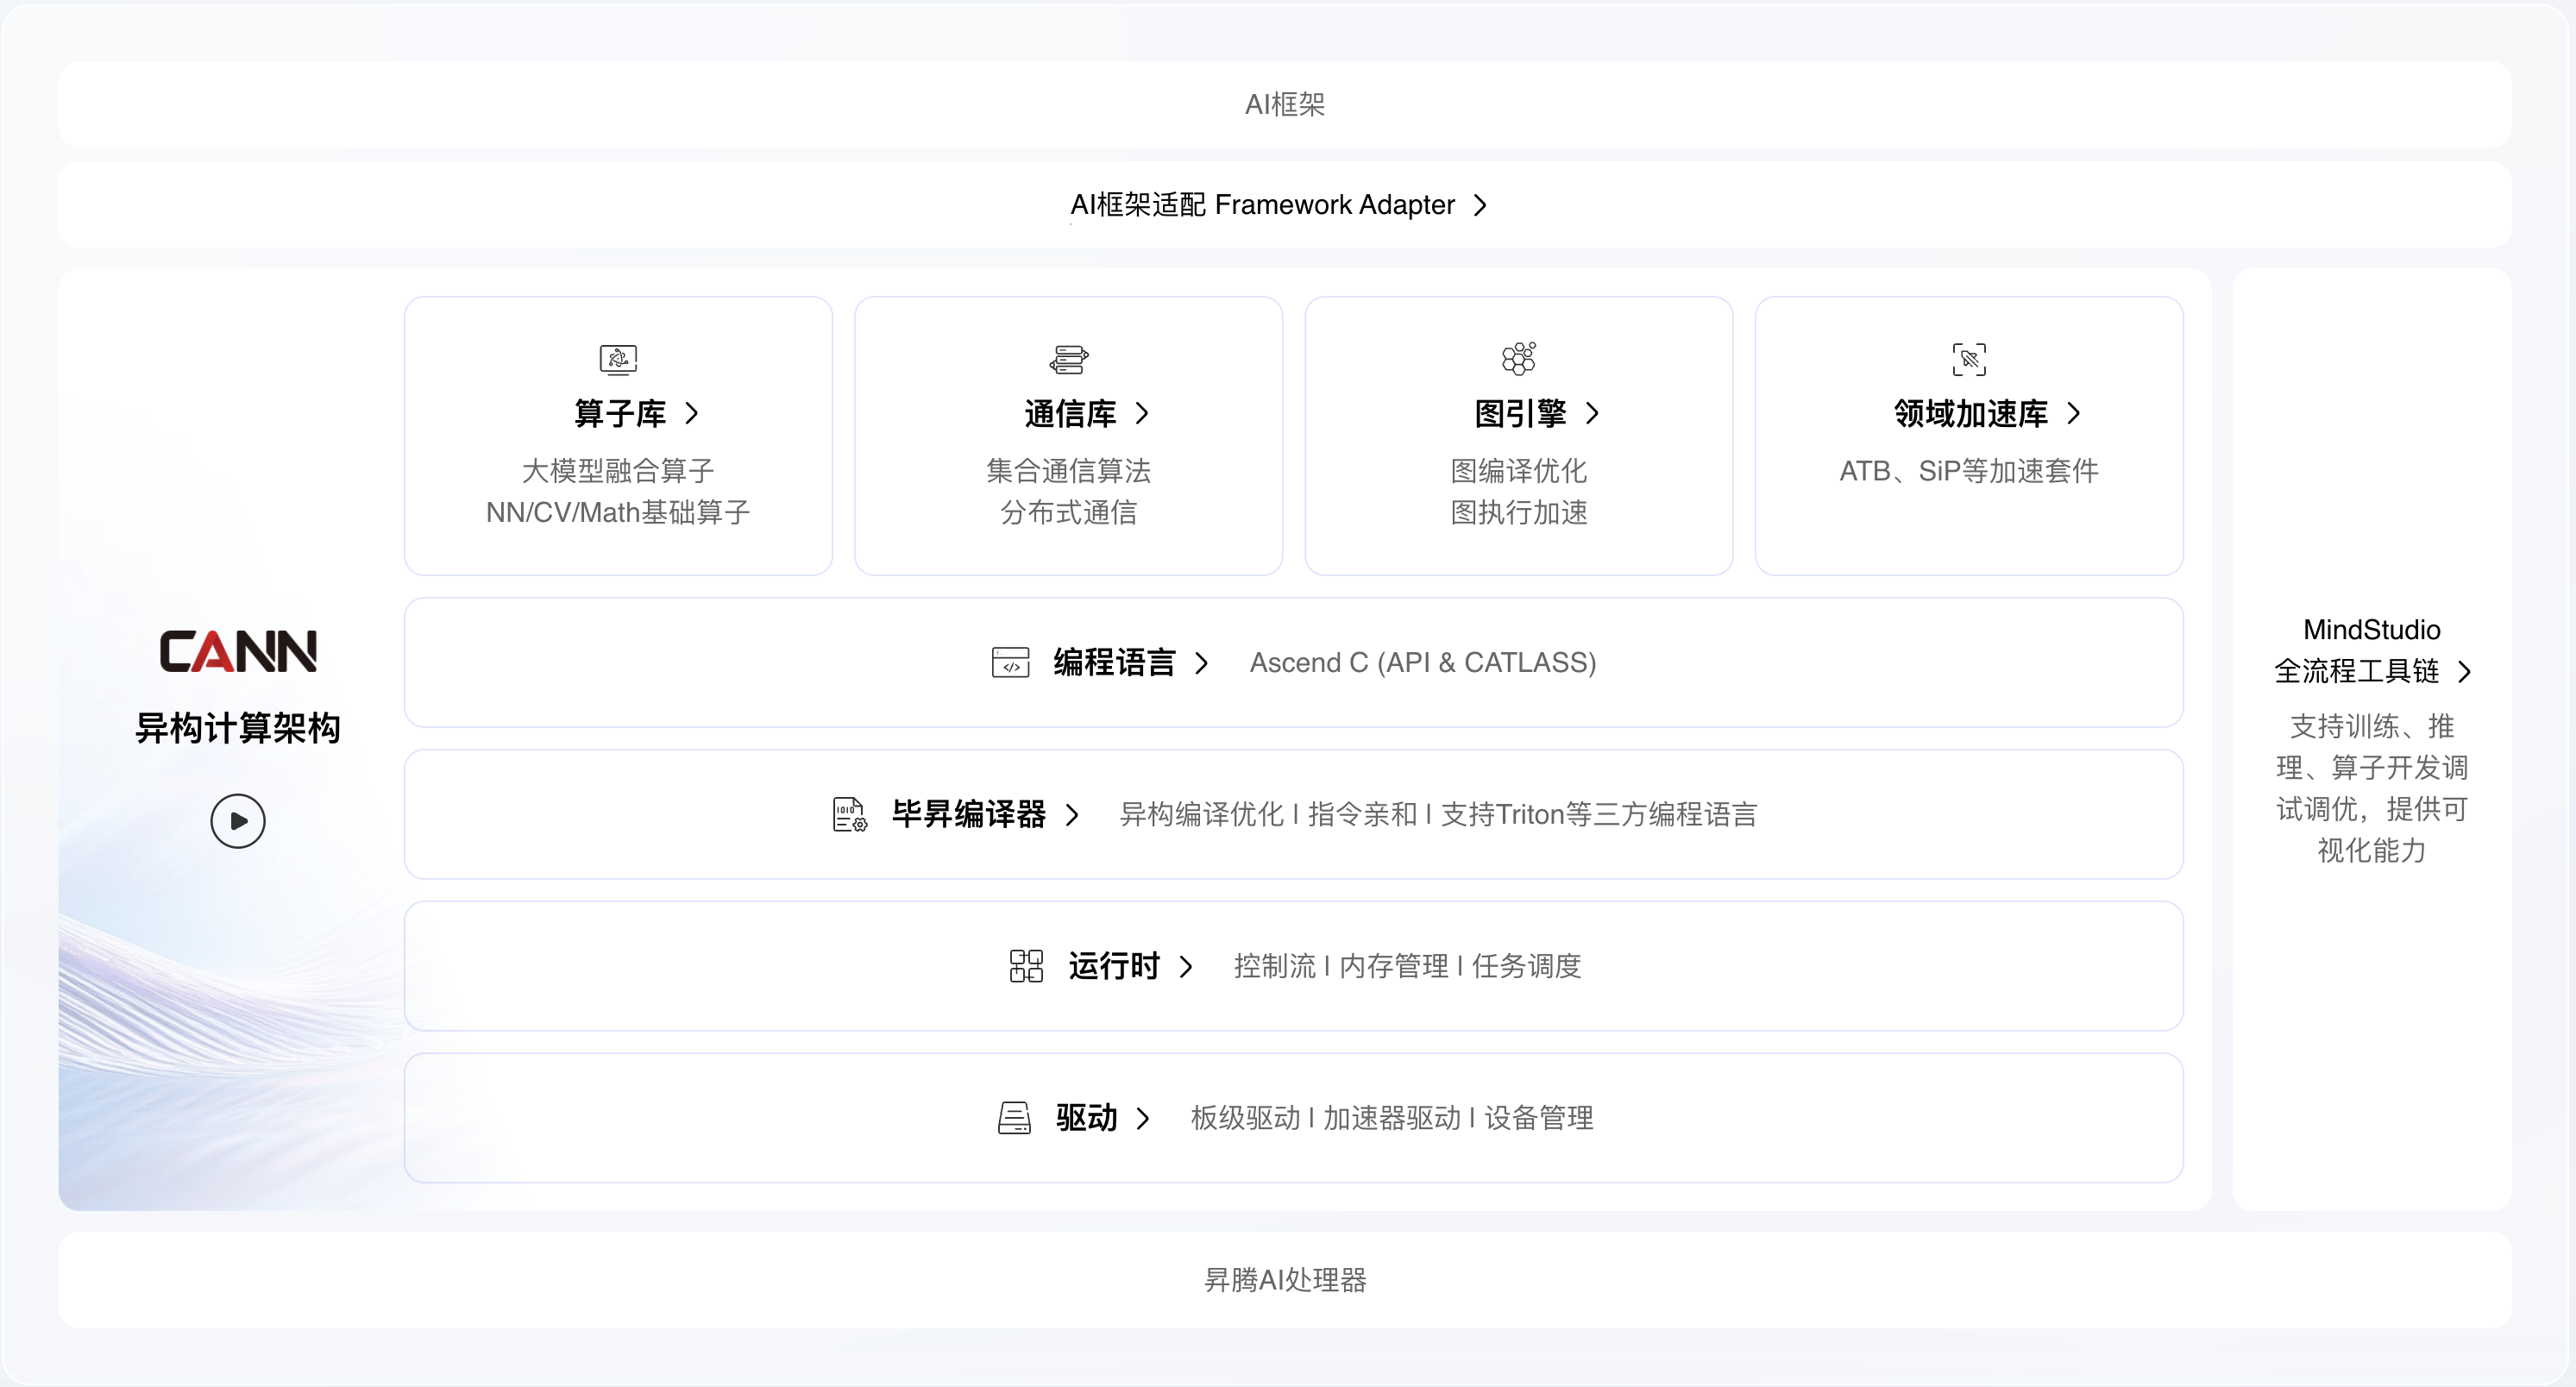Click the MindStudio description paragraph
The height and width of the screenshot is (1387, 2576).
pyautogui.click(x=2372, y=788)
